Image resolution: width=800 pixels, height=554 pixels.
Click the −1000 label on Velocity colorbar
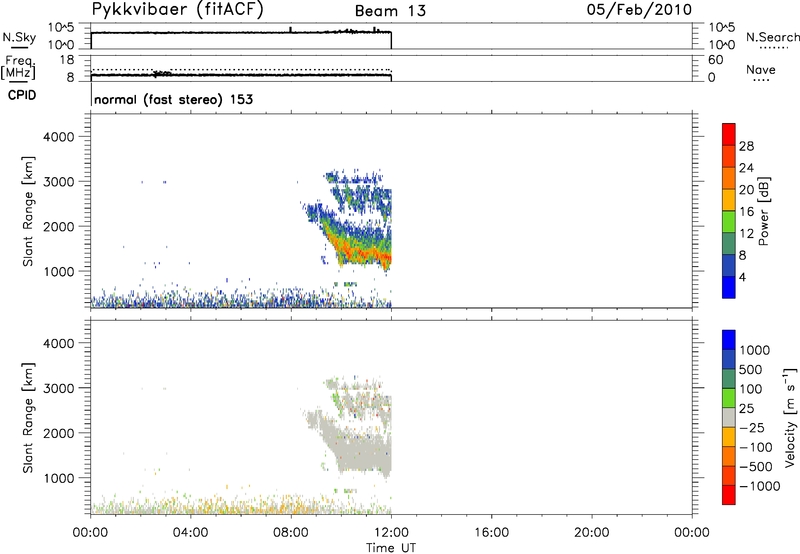pyautogui.click(x=759, y=486)
